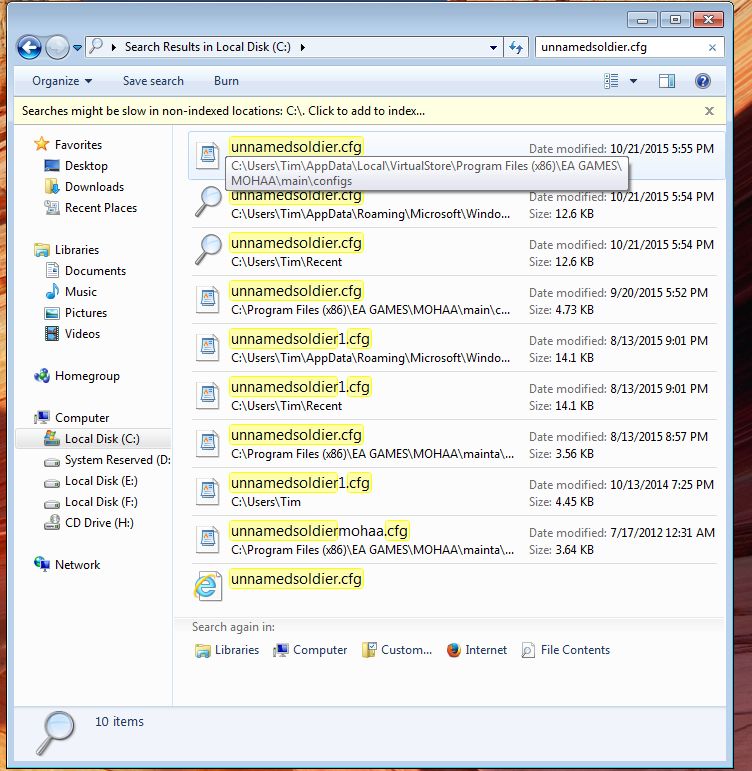Image resolution: width=752 pixels, height=771 pixels.
Task: Open unnamedsoldiermohaa.cfg search result
Action: 319,531
